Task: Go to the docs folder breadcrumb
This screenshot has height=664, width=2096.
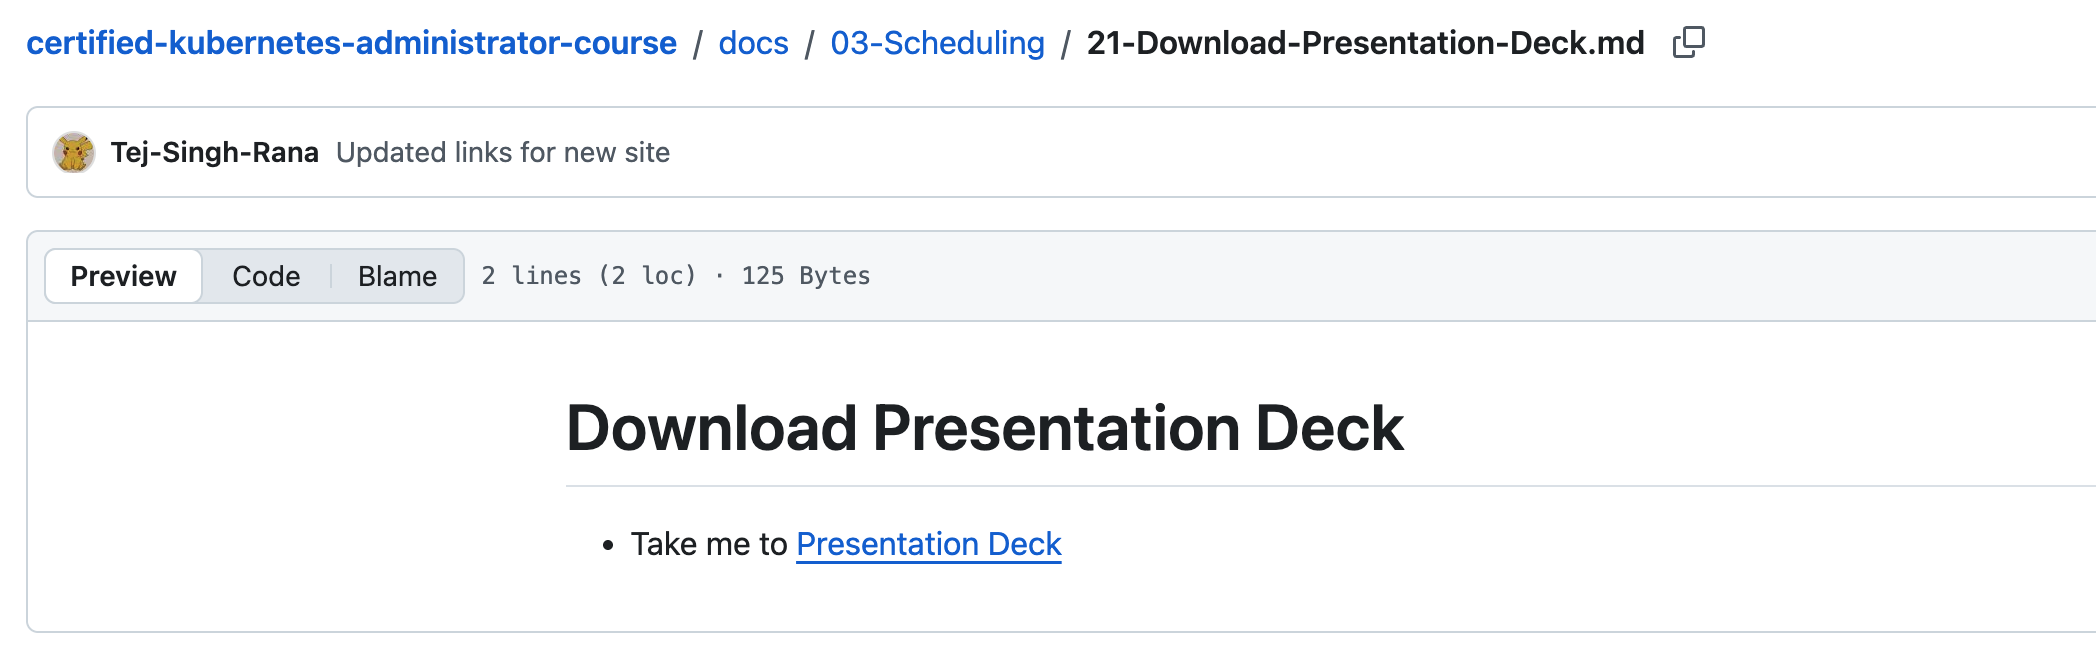Action: pyautogui.click(x=753, y=43)
